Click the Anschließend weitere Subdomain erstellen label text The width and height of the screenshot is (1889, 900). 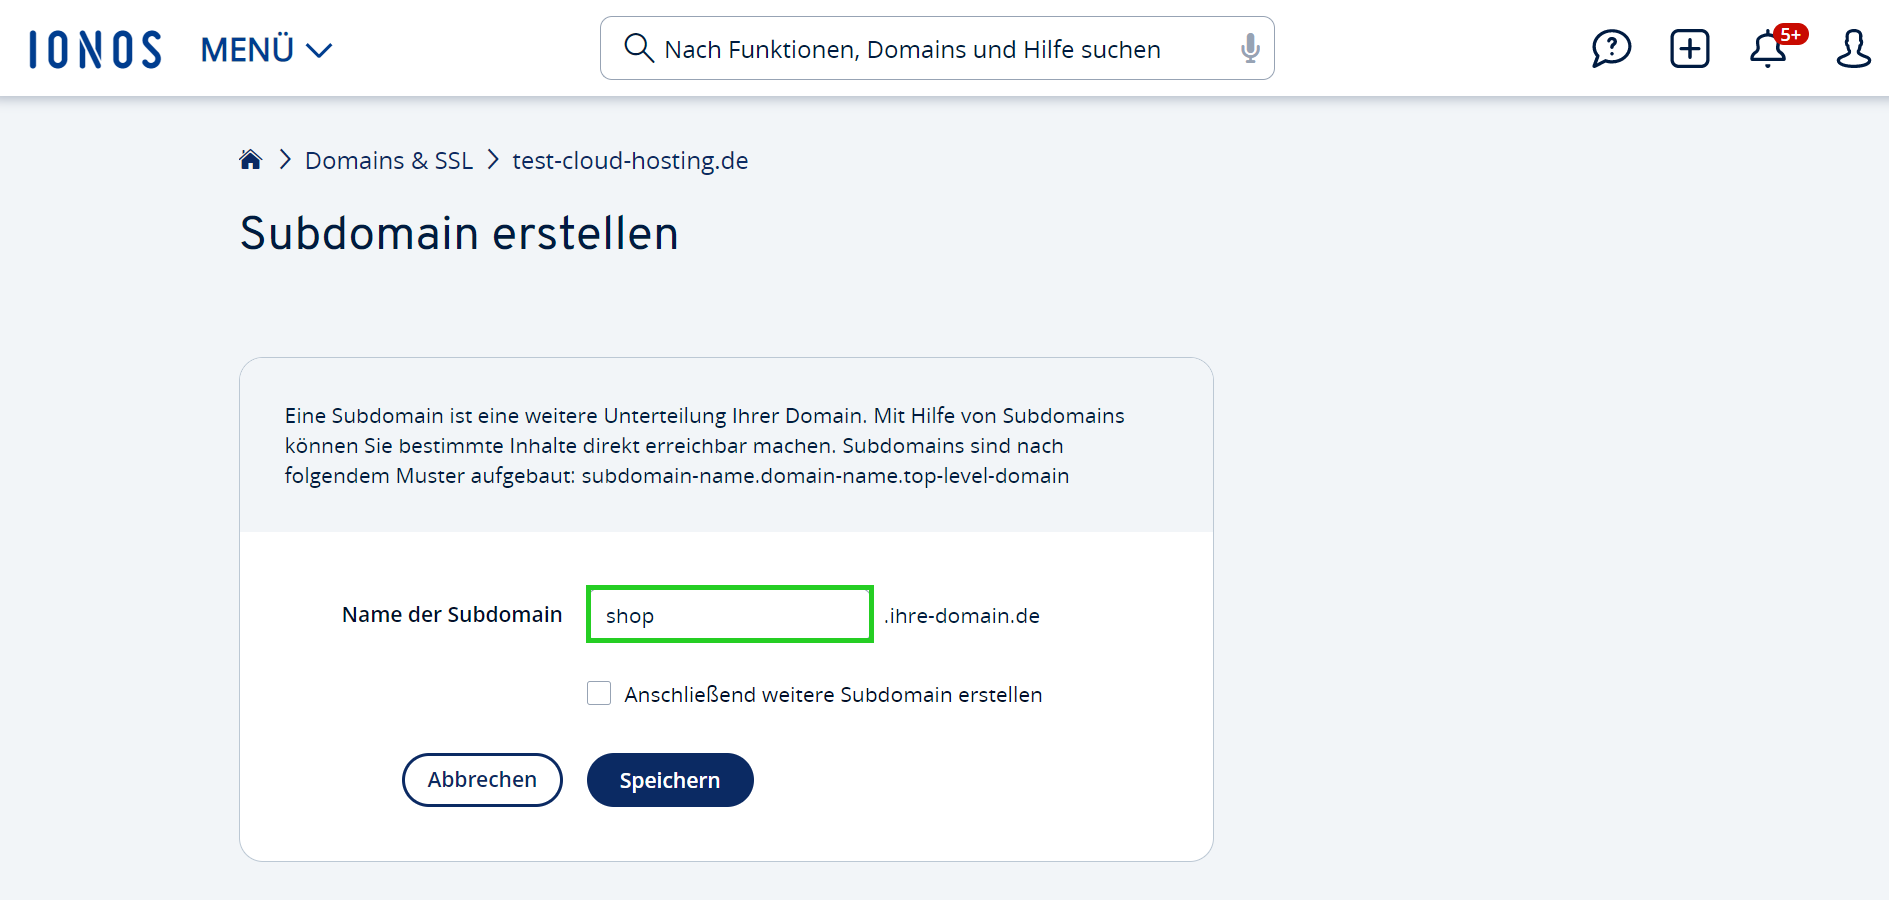(833, 694)
